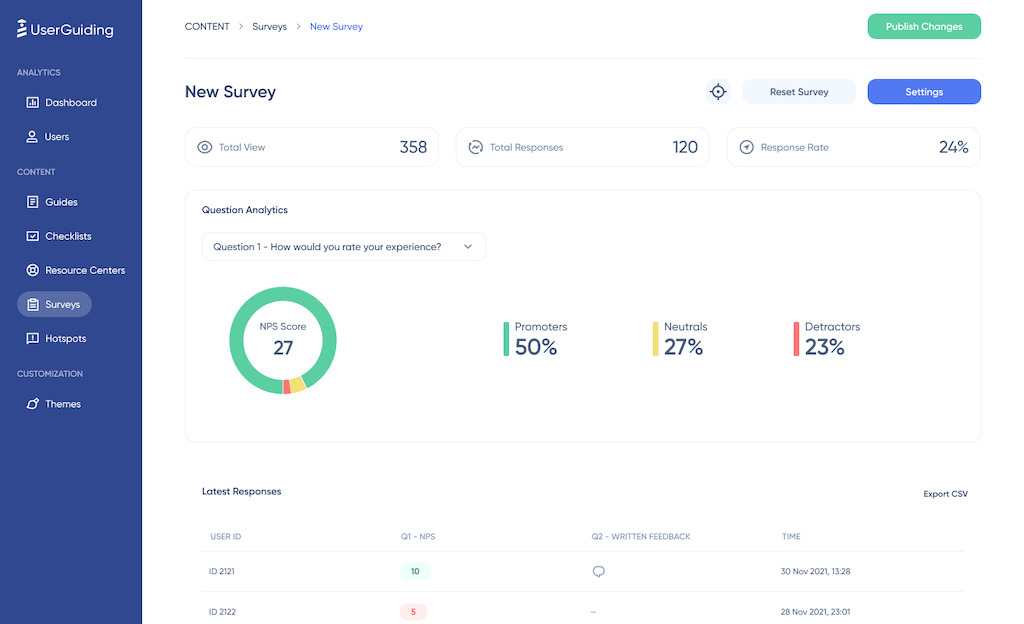1024x624 pixels.
Task: Select the Users icon under Analytics
Action: coord(34,136)
